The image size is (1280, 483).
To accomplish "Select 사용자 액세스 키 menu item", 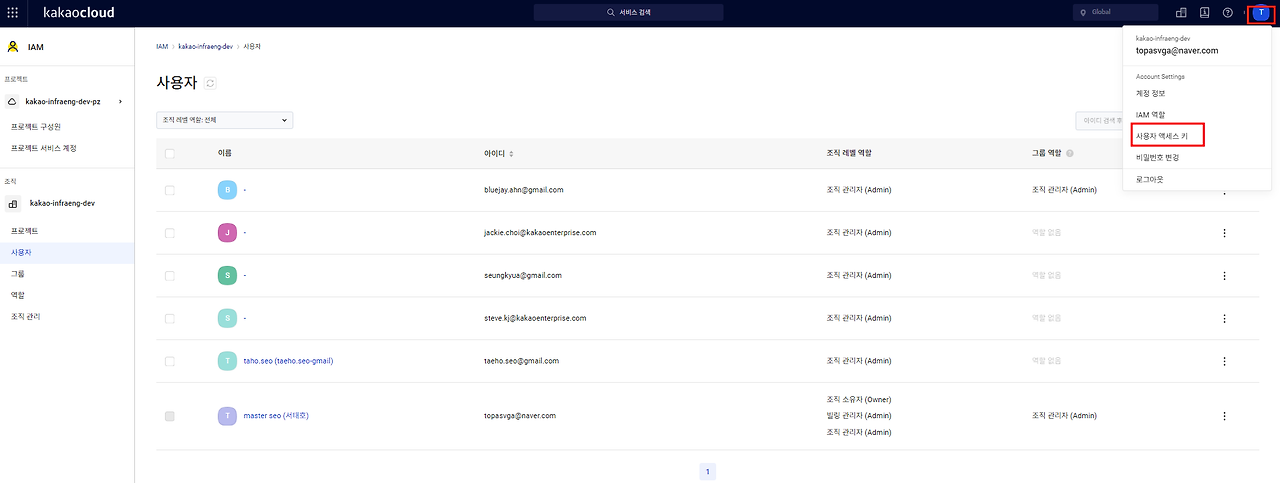I will pos(1162,135).
